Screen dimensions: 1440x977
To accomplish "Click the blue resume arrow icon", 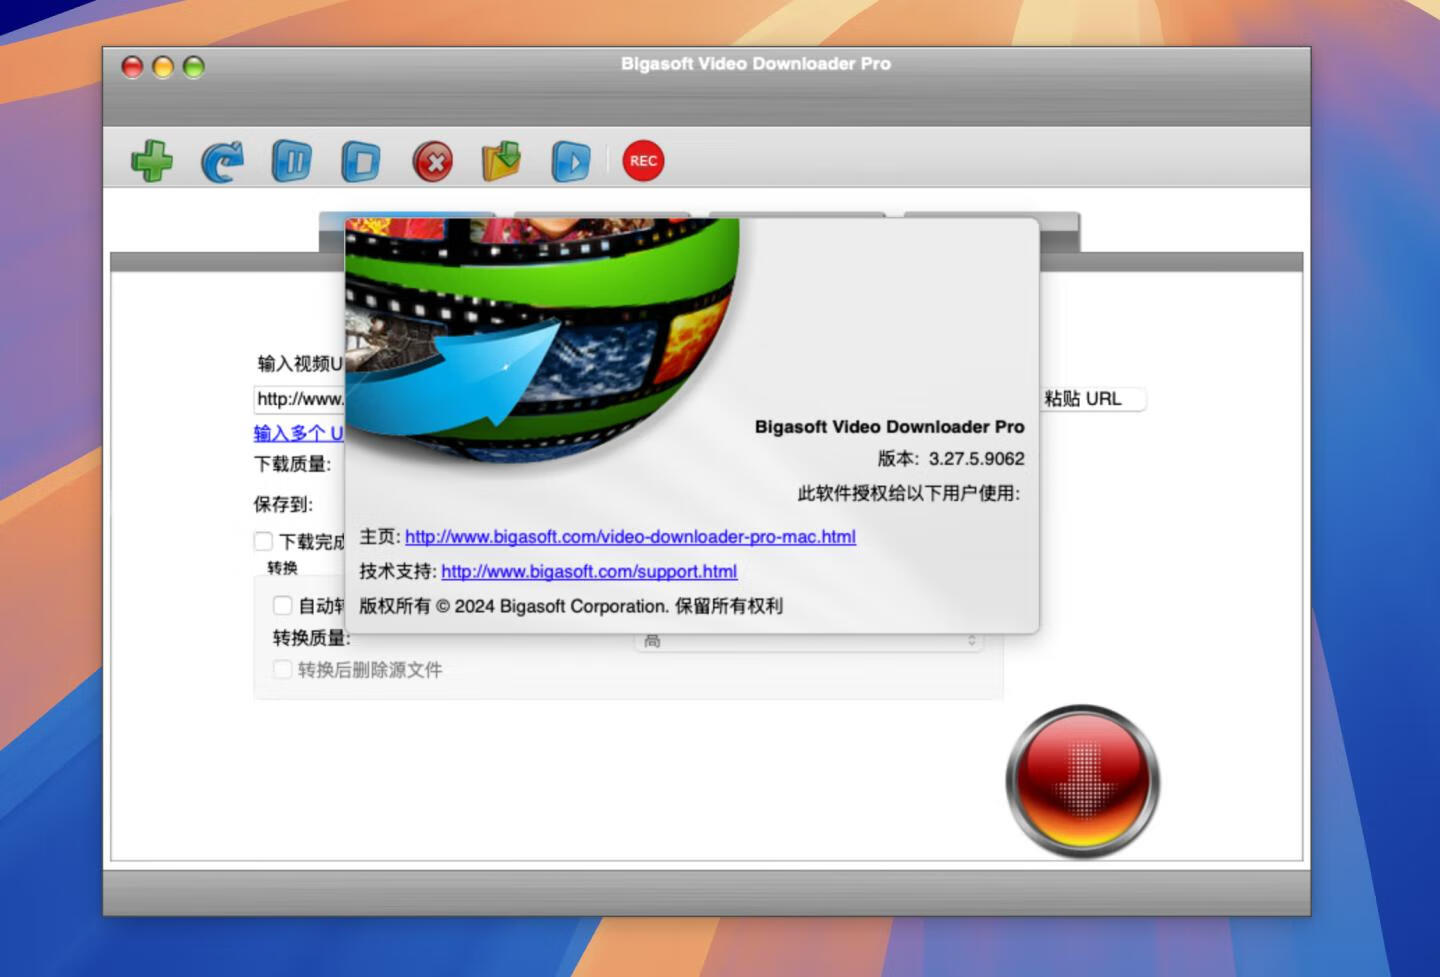I will click(222, 161).
